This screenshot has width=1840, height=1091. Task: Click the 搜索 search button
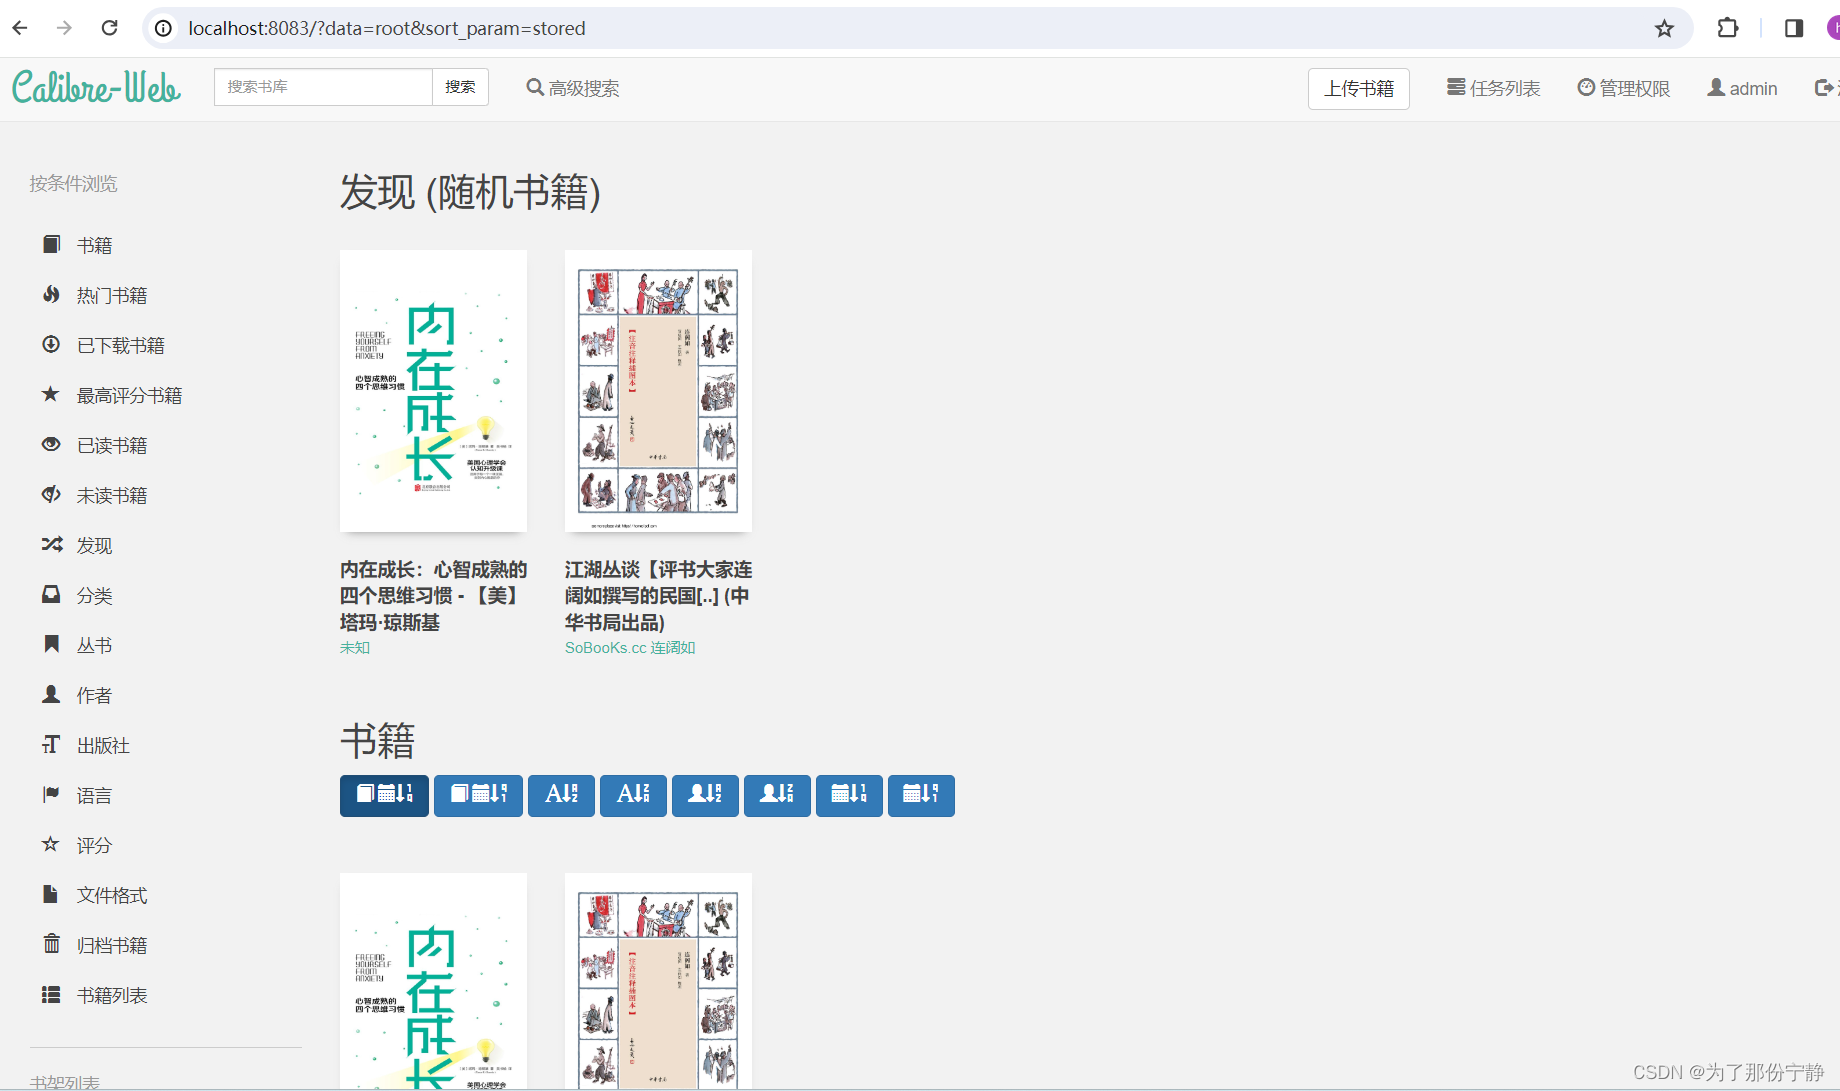(x=460, y=87)
